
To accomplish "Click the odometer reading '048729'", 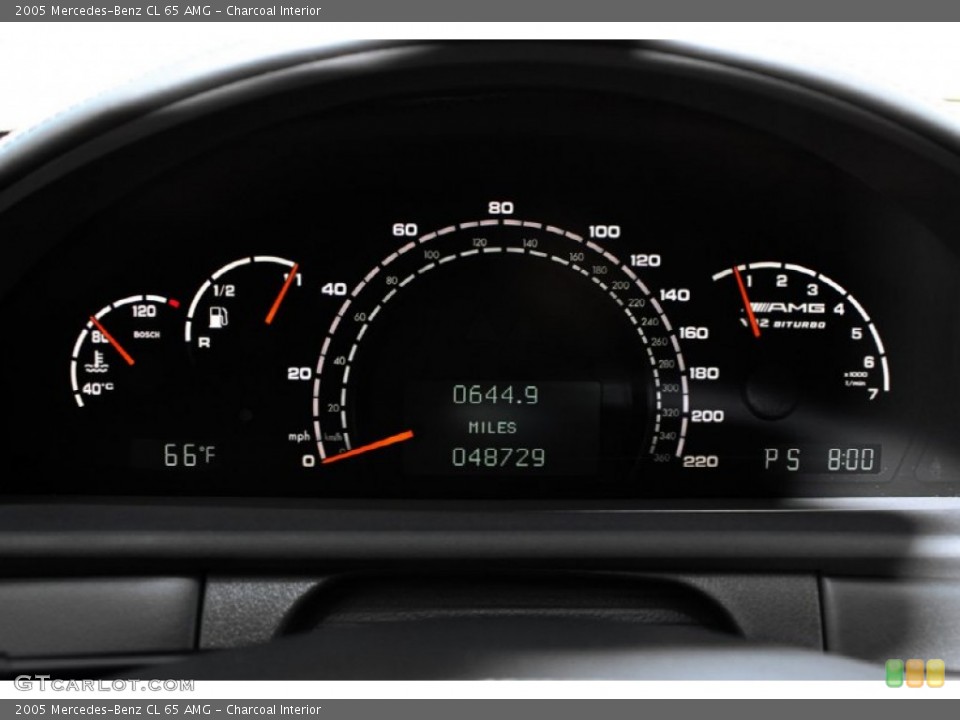I will coord(498,457).
